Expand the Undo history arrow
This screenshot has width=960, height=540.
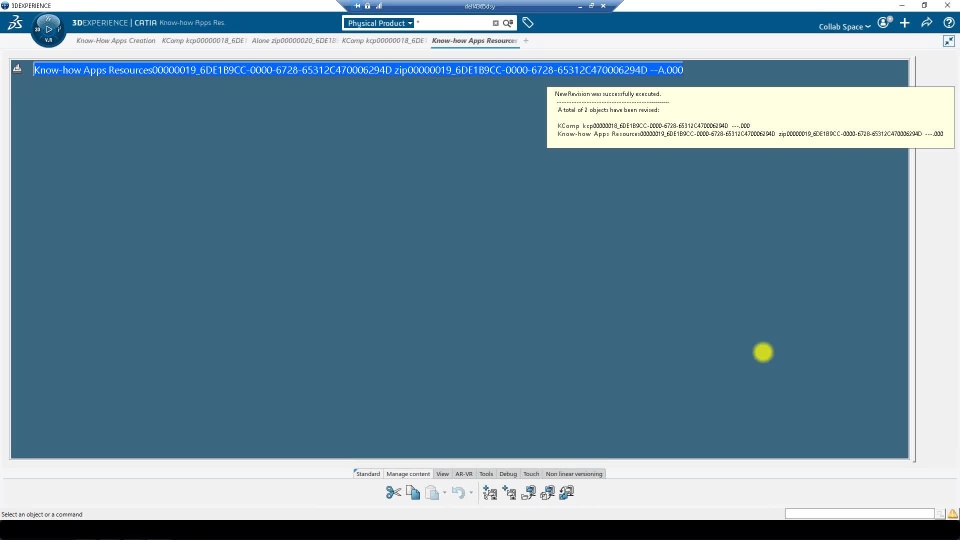(471, 492)
